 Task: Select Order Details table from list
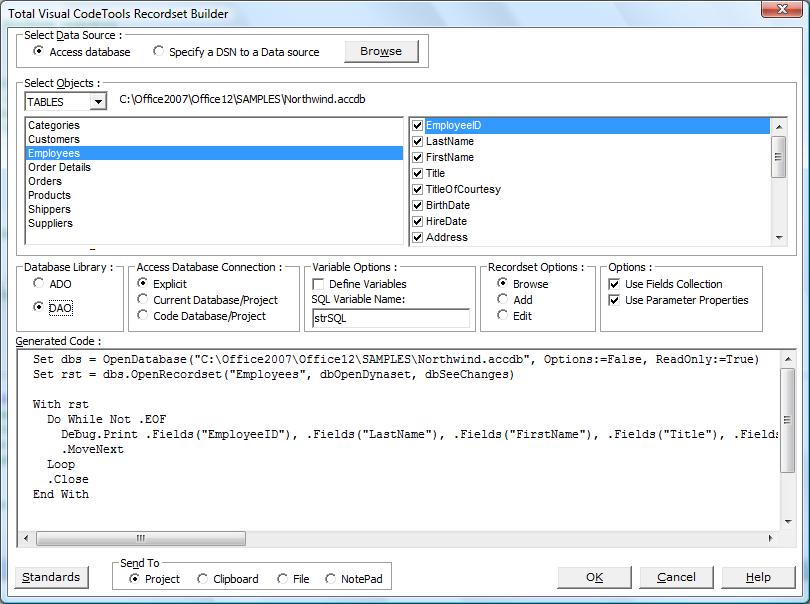pos(59,167)
